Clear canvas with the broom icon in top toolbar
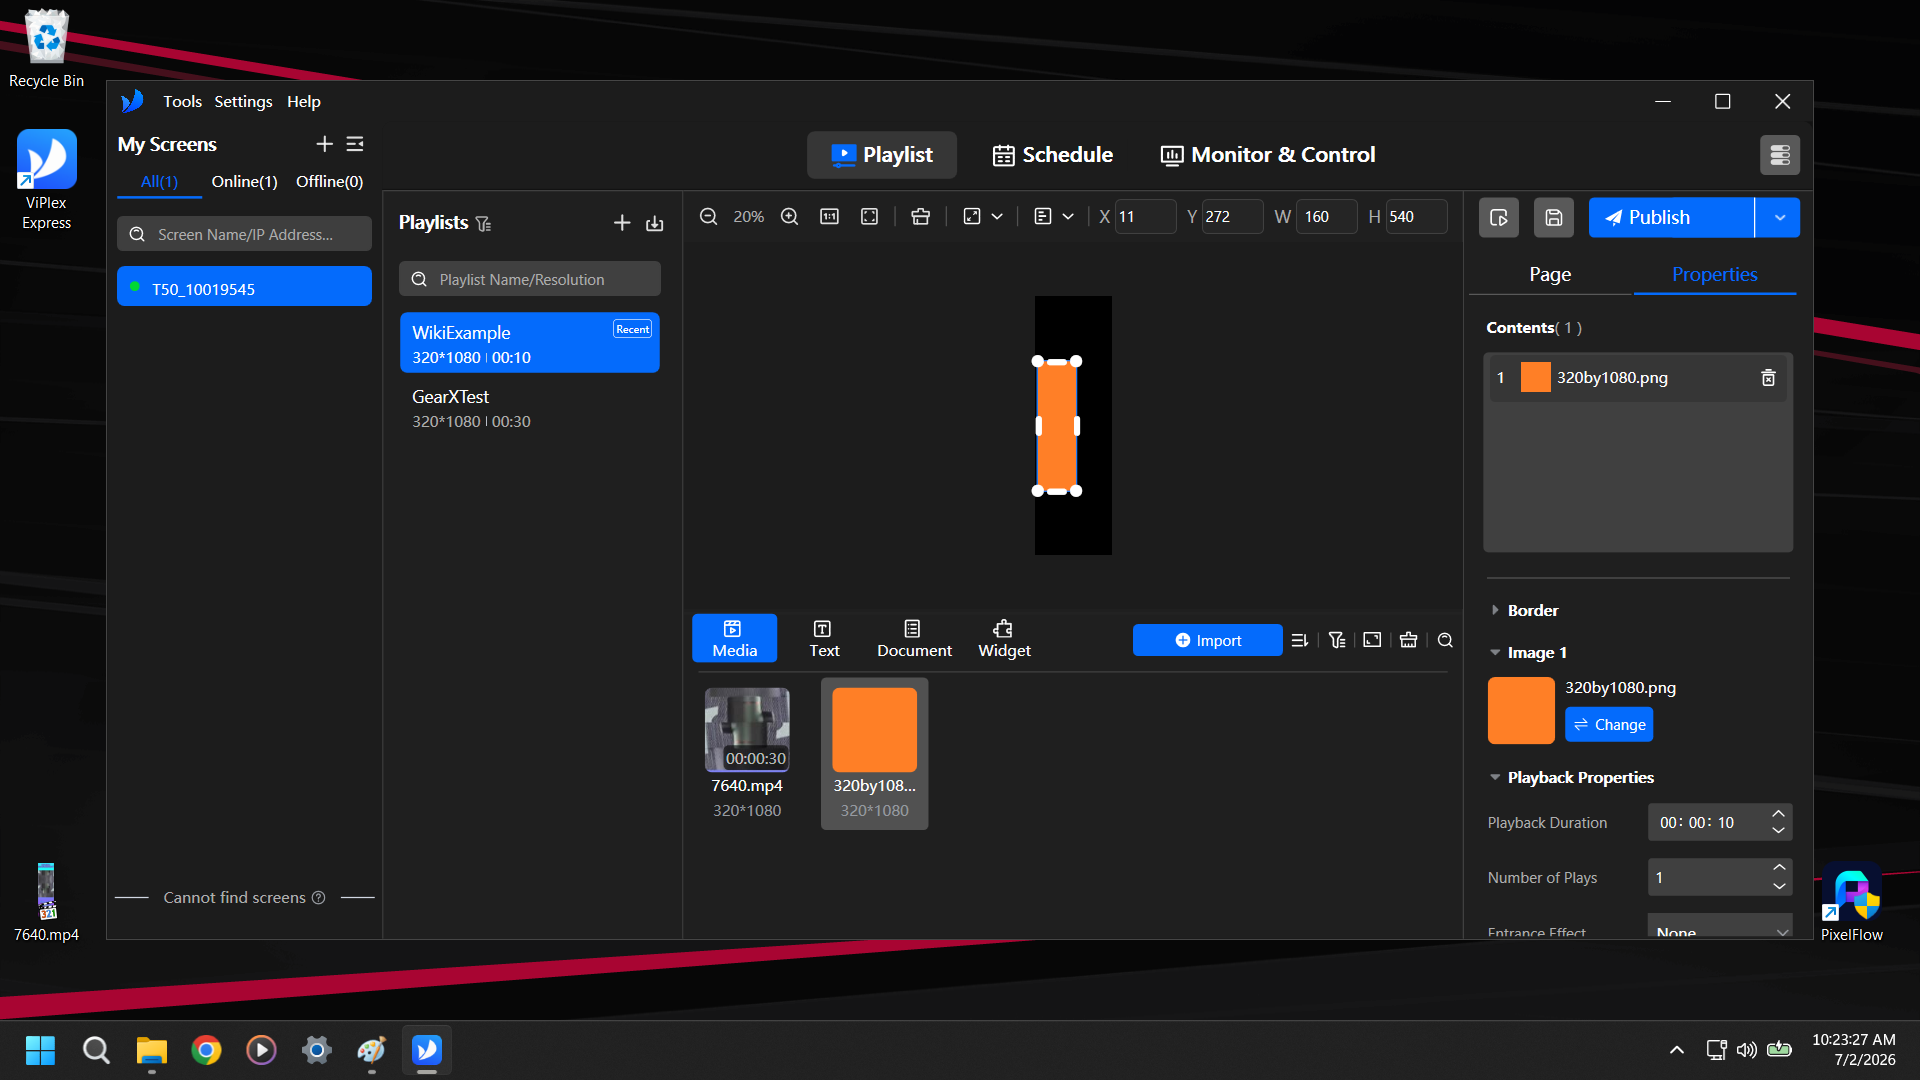This screenshot has width=1920, height=1080. (920, 216)
